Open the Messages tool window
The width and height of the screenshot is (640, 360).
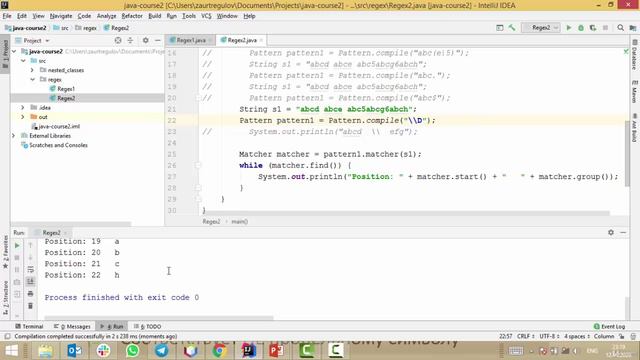coord(72,327)
